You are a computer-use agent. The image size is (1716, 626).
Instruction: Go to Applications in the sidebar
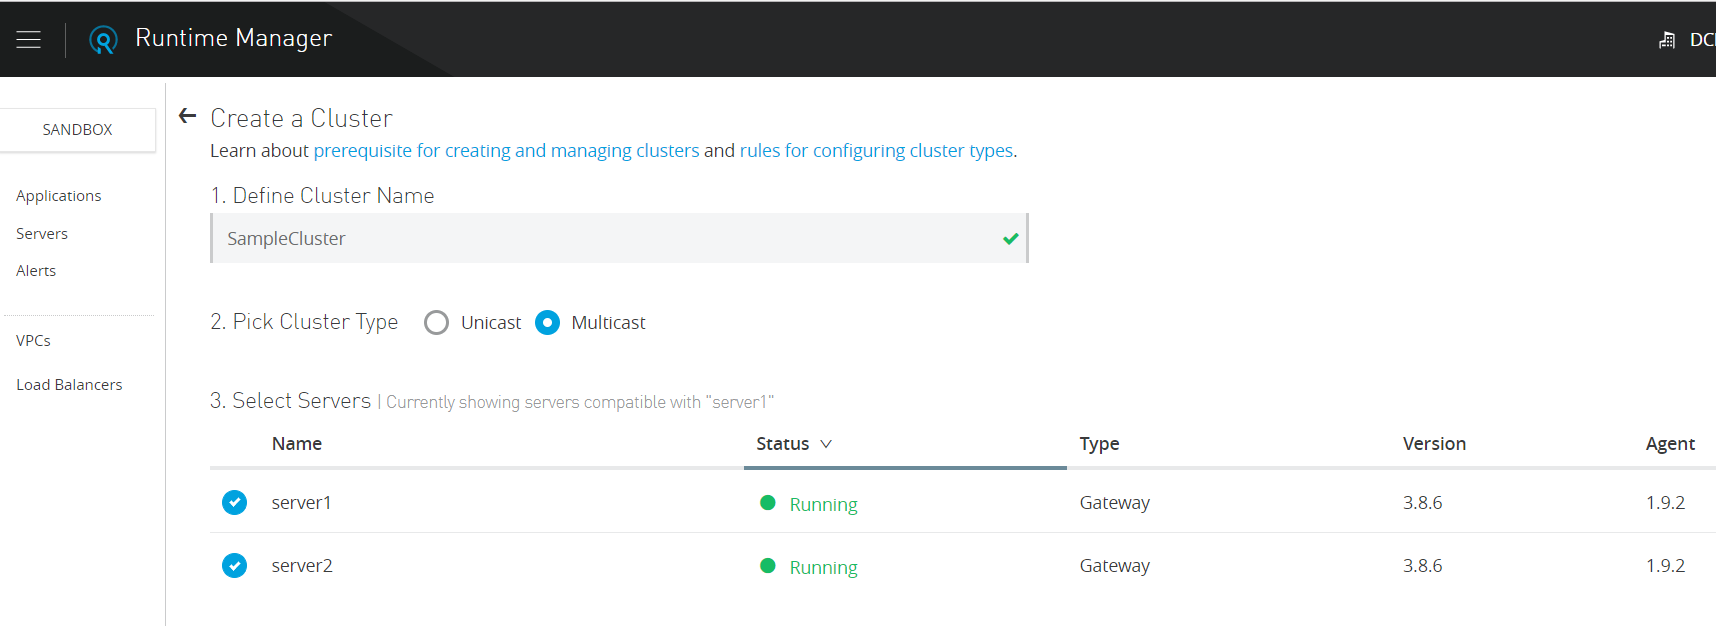click(59, 196)
